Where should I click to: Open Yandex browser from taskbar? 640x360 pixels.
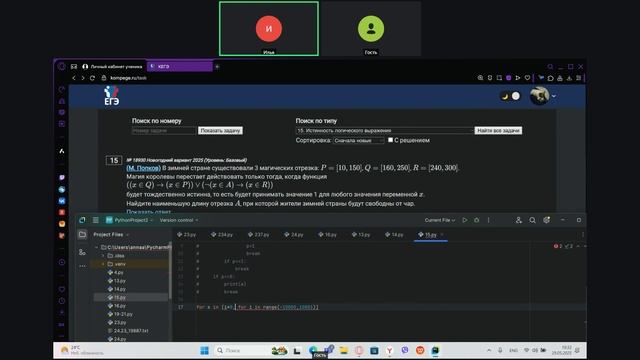390,350
